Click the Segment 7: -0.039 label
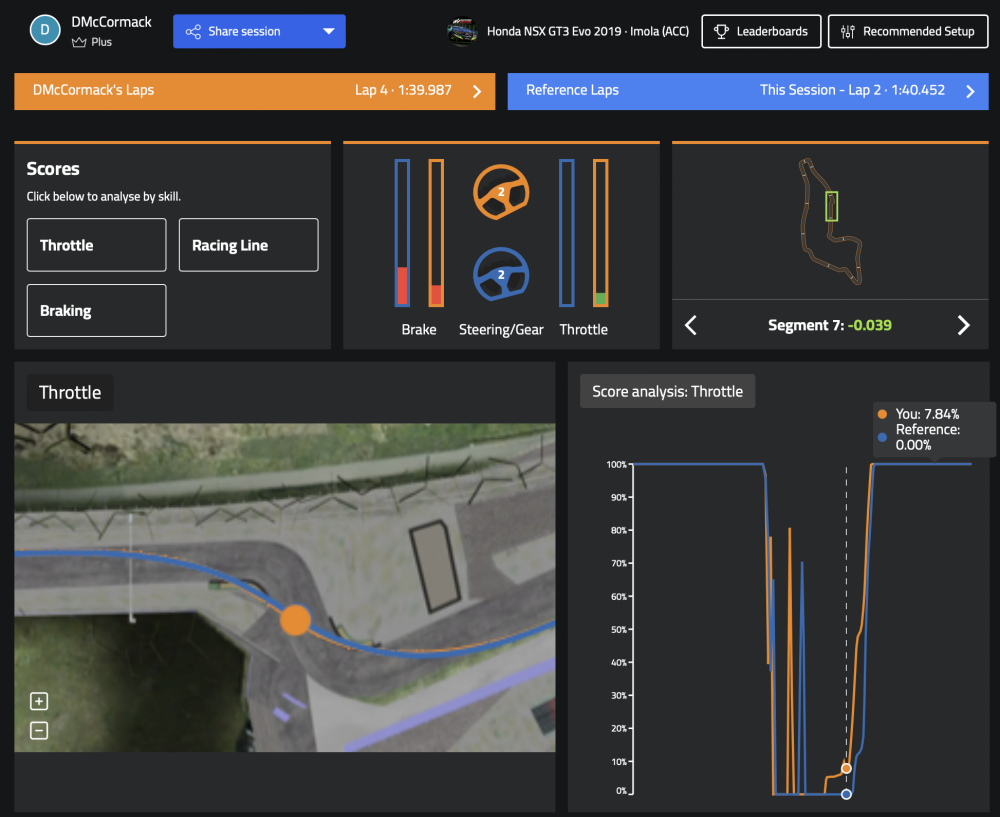Viewport: 1000px width, 817px height. click(x=830, y=325)
